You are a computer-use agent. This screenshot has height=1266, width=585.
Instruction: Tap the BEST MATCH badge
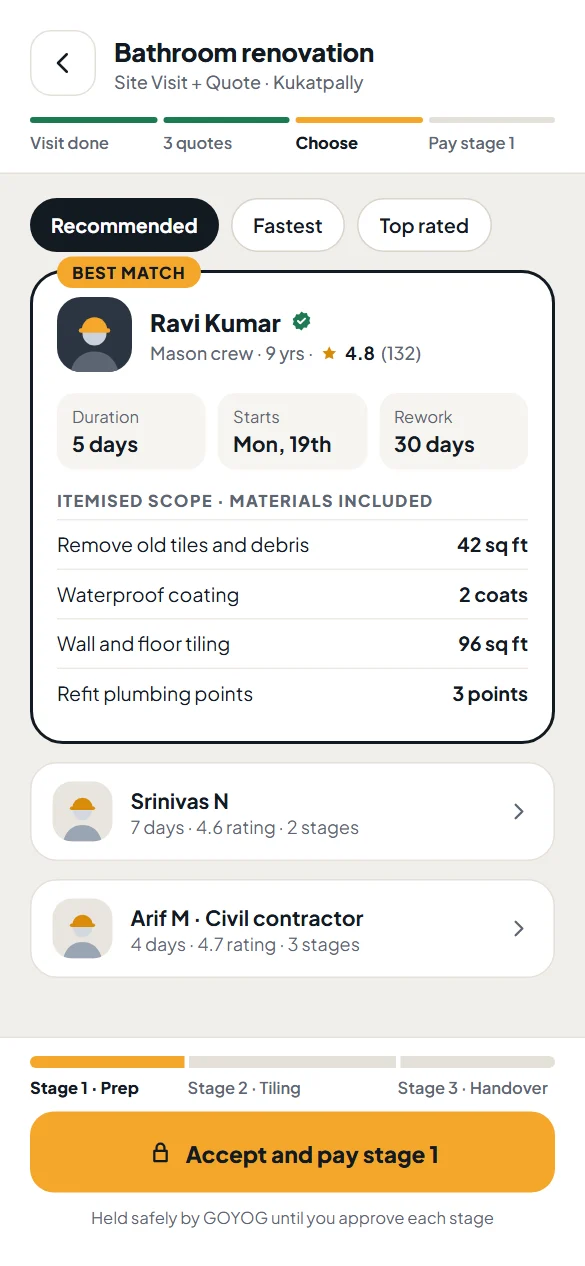129,273
